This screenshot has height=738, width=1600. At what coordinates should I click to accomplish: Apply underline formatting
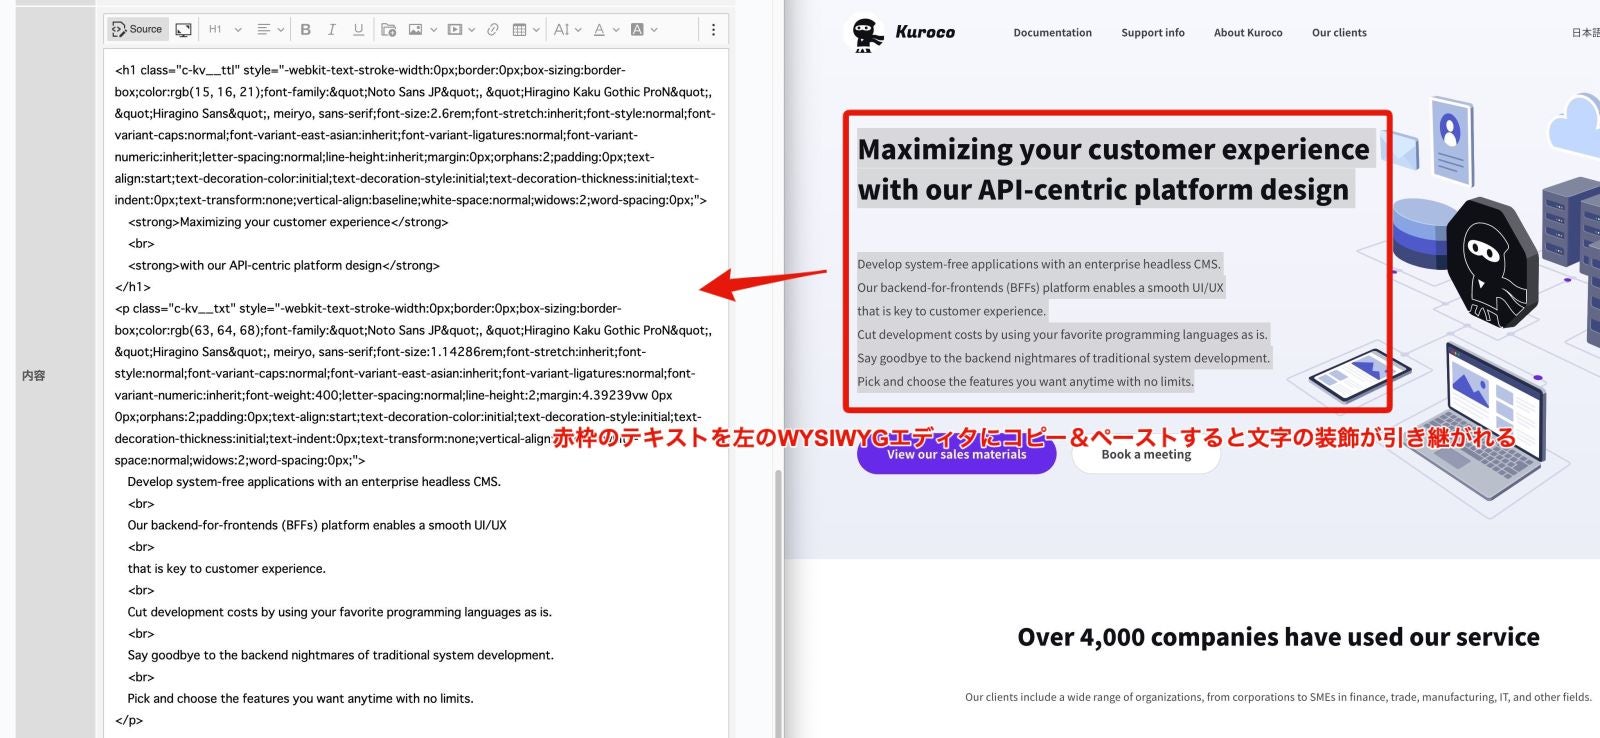tap(358, 29)
